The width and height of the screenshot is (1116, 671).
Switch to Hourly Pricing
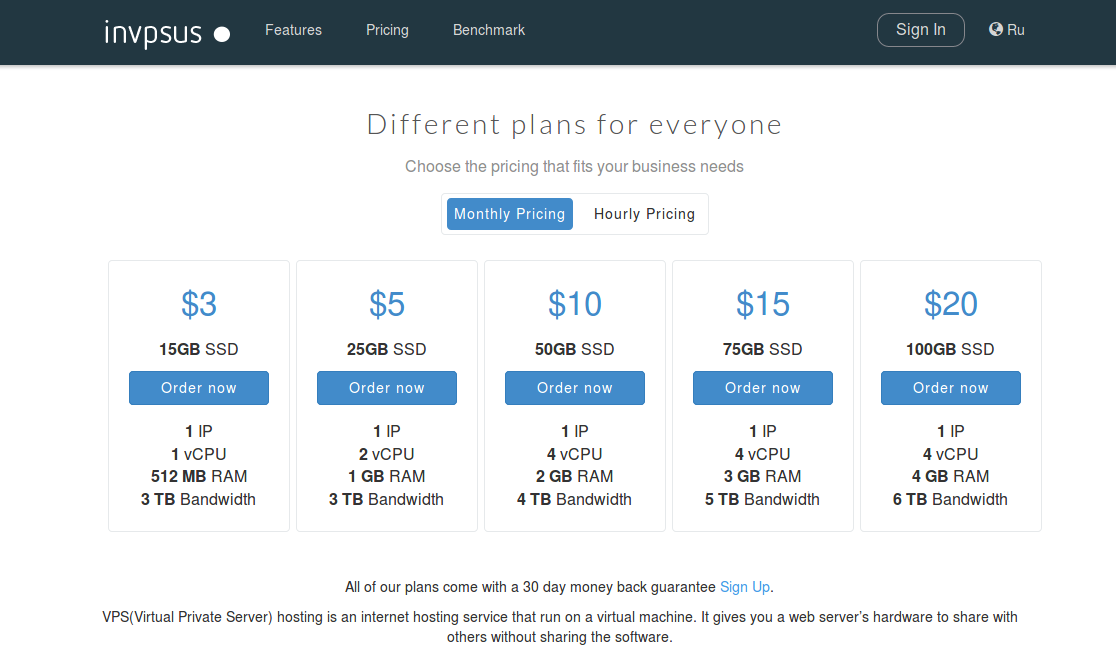pos(644,214)
